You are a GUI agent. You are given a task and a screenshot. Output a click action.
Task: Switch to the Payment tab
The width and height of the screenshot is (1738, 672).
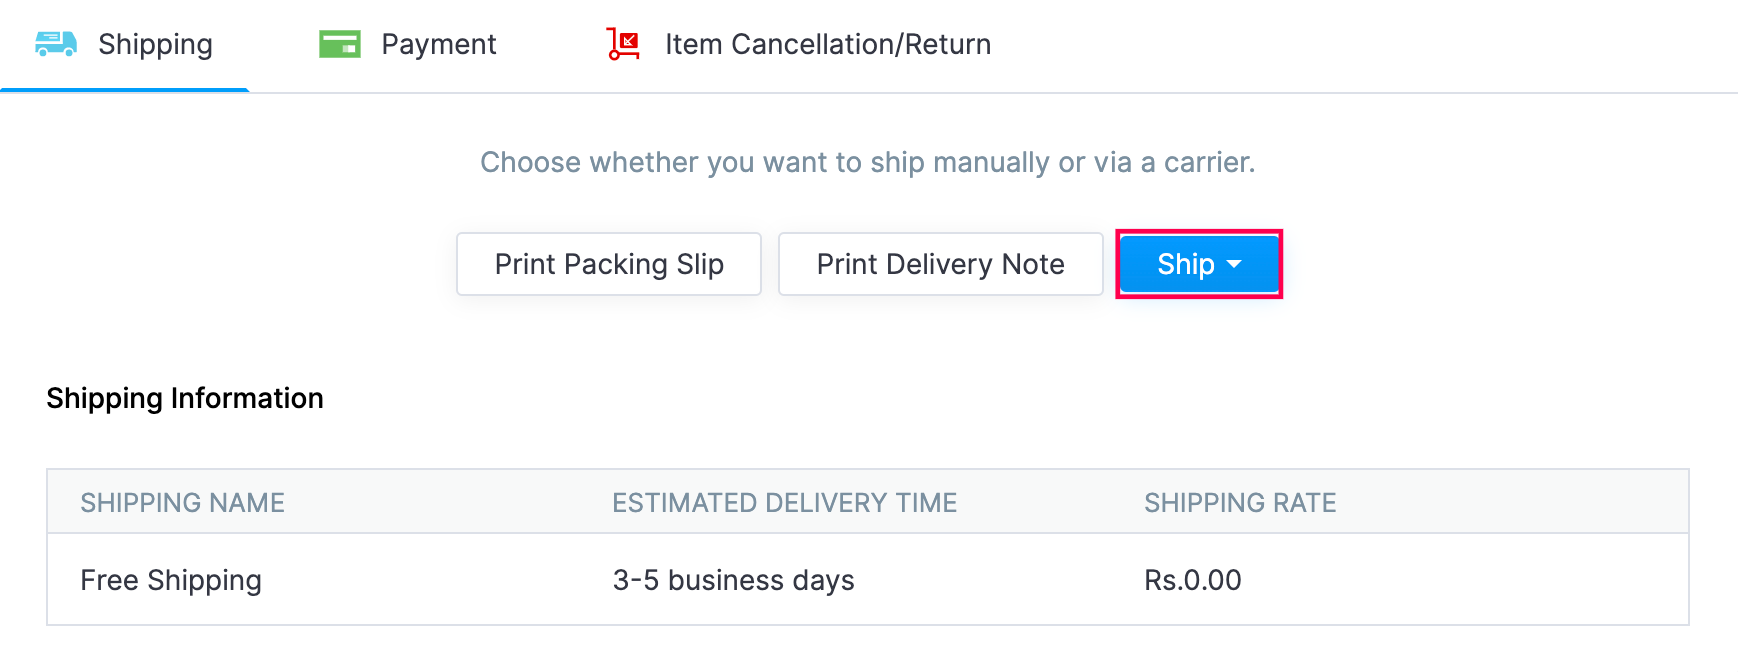[x=438, y=43]
